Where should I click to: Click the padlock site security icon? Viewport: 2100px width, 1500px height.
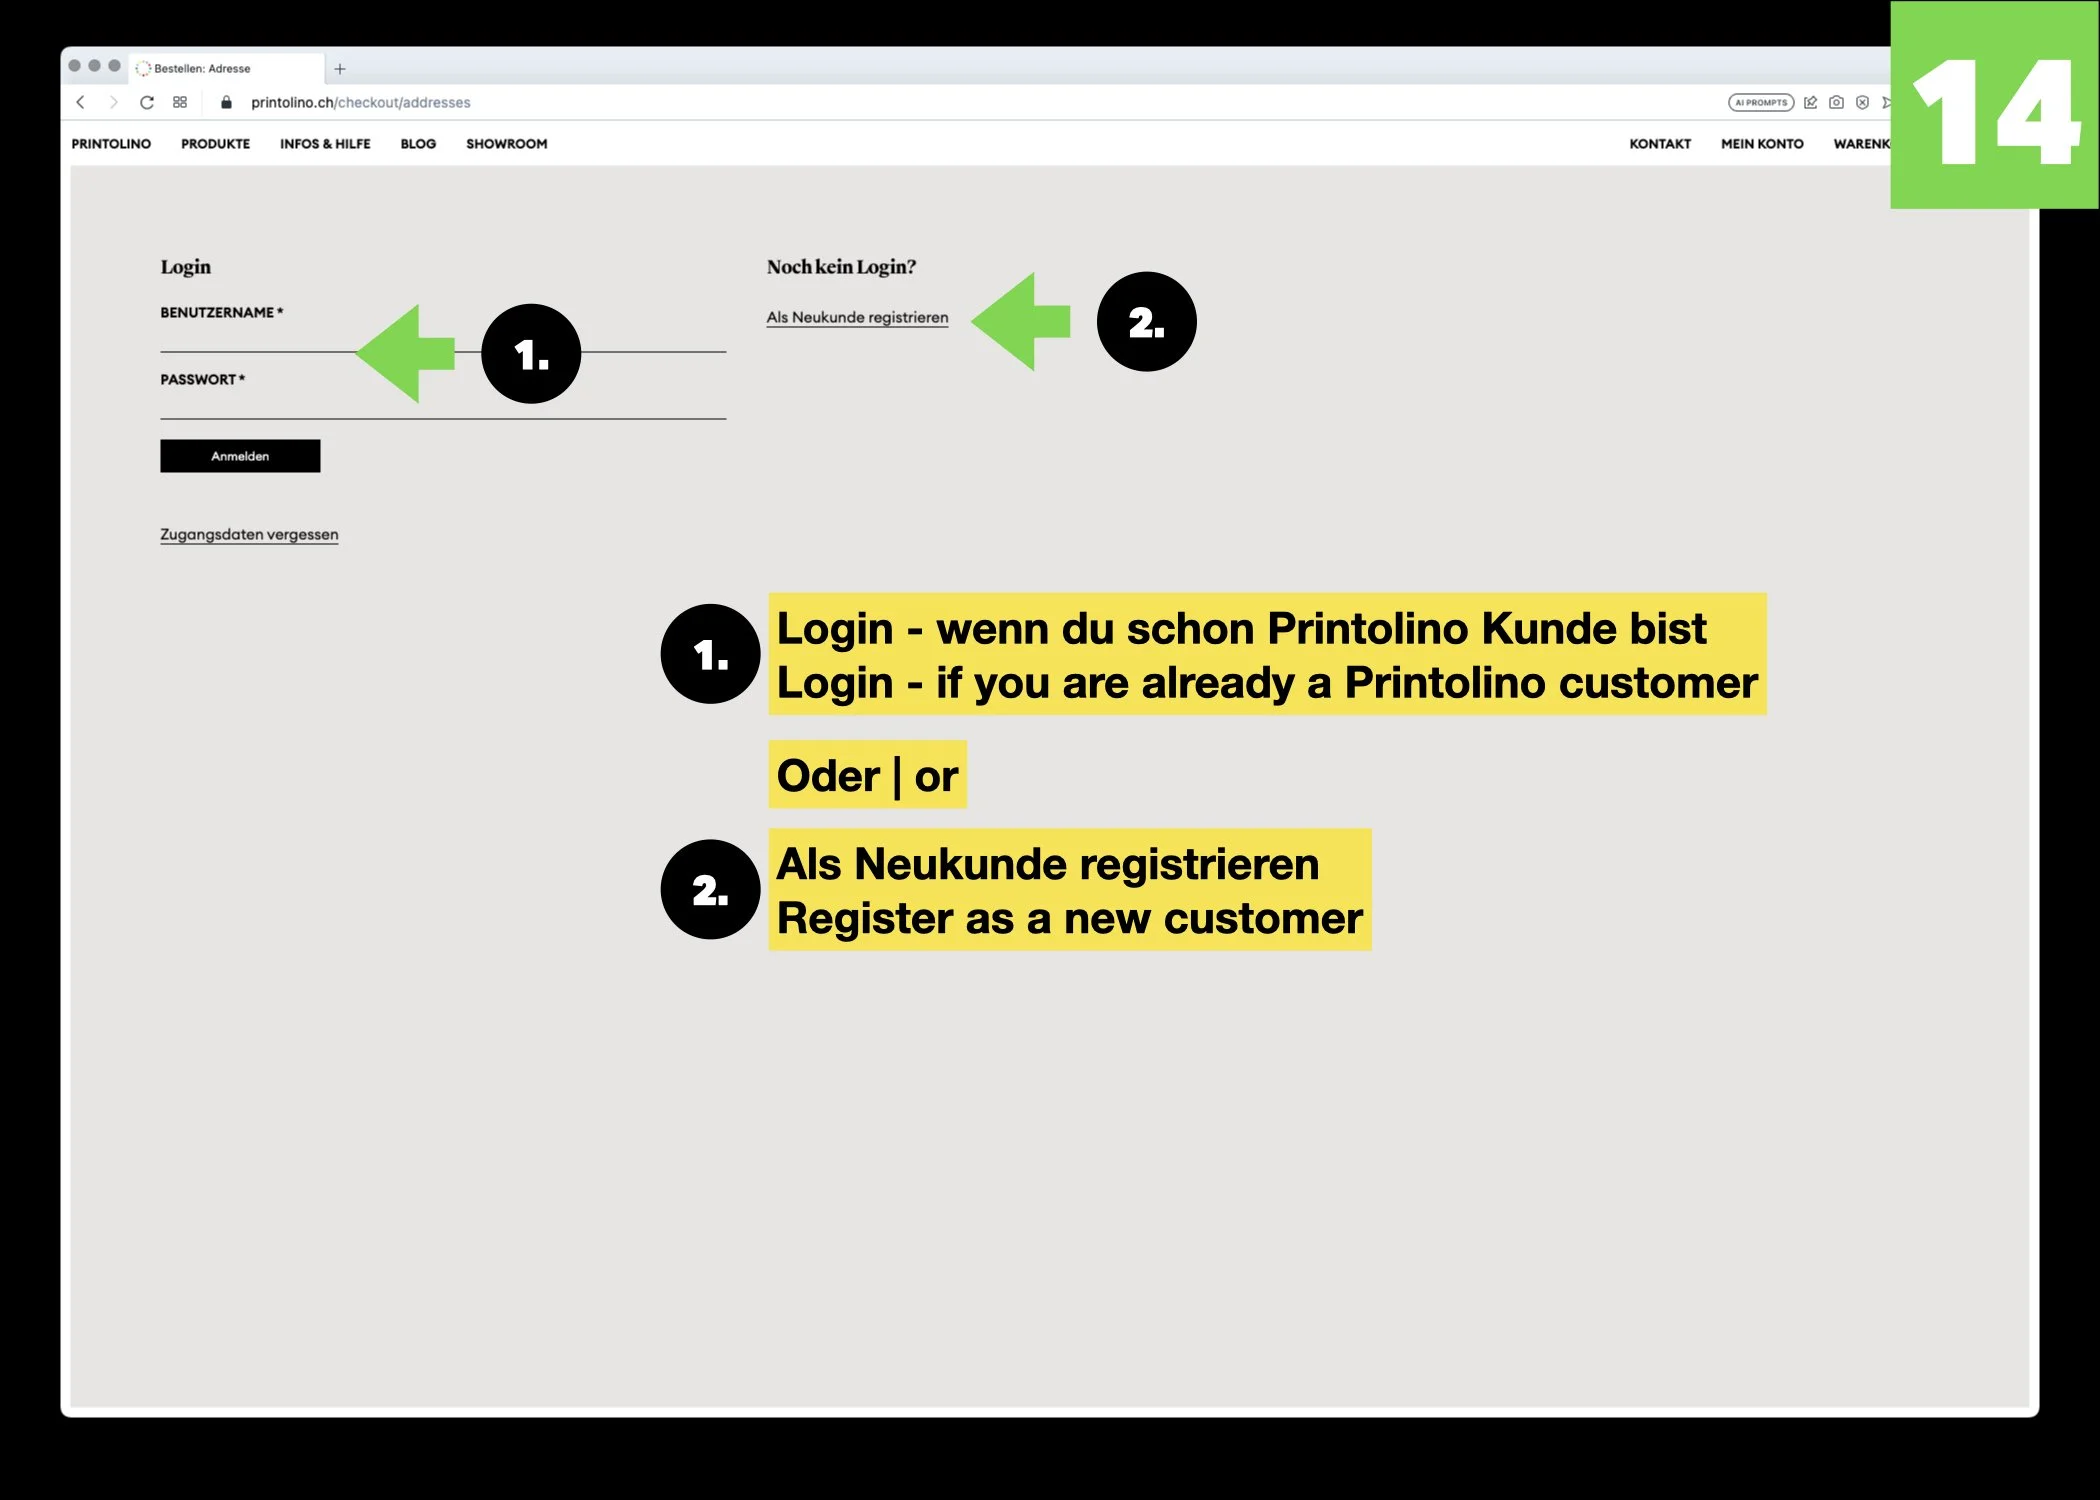pos(226,102)
